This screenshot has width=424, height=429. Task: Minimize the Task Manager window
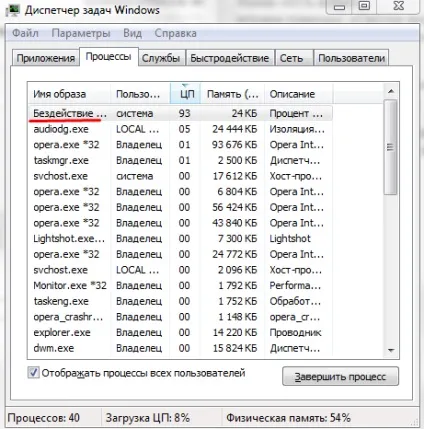pos(339,6)
